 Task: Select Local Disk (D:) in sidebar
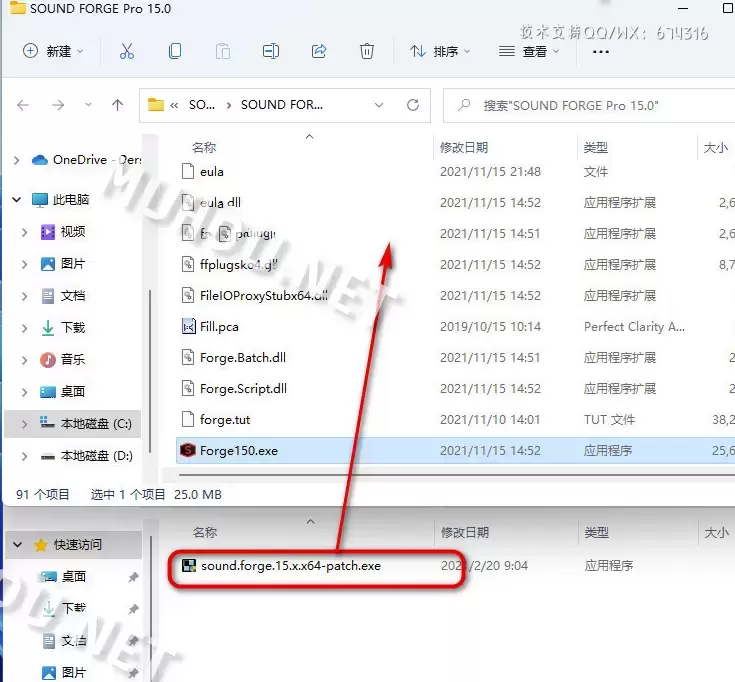click(x=86, y=456)
